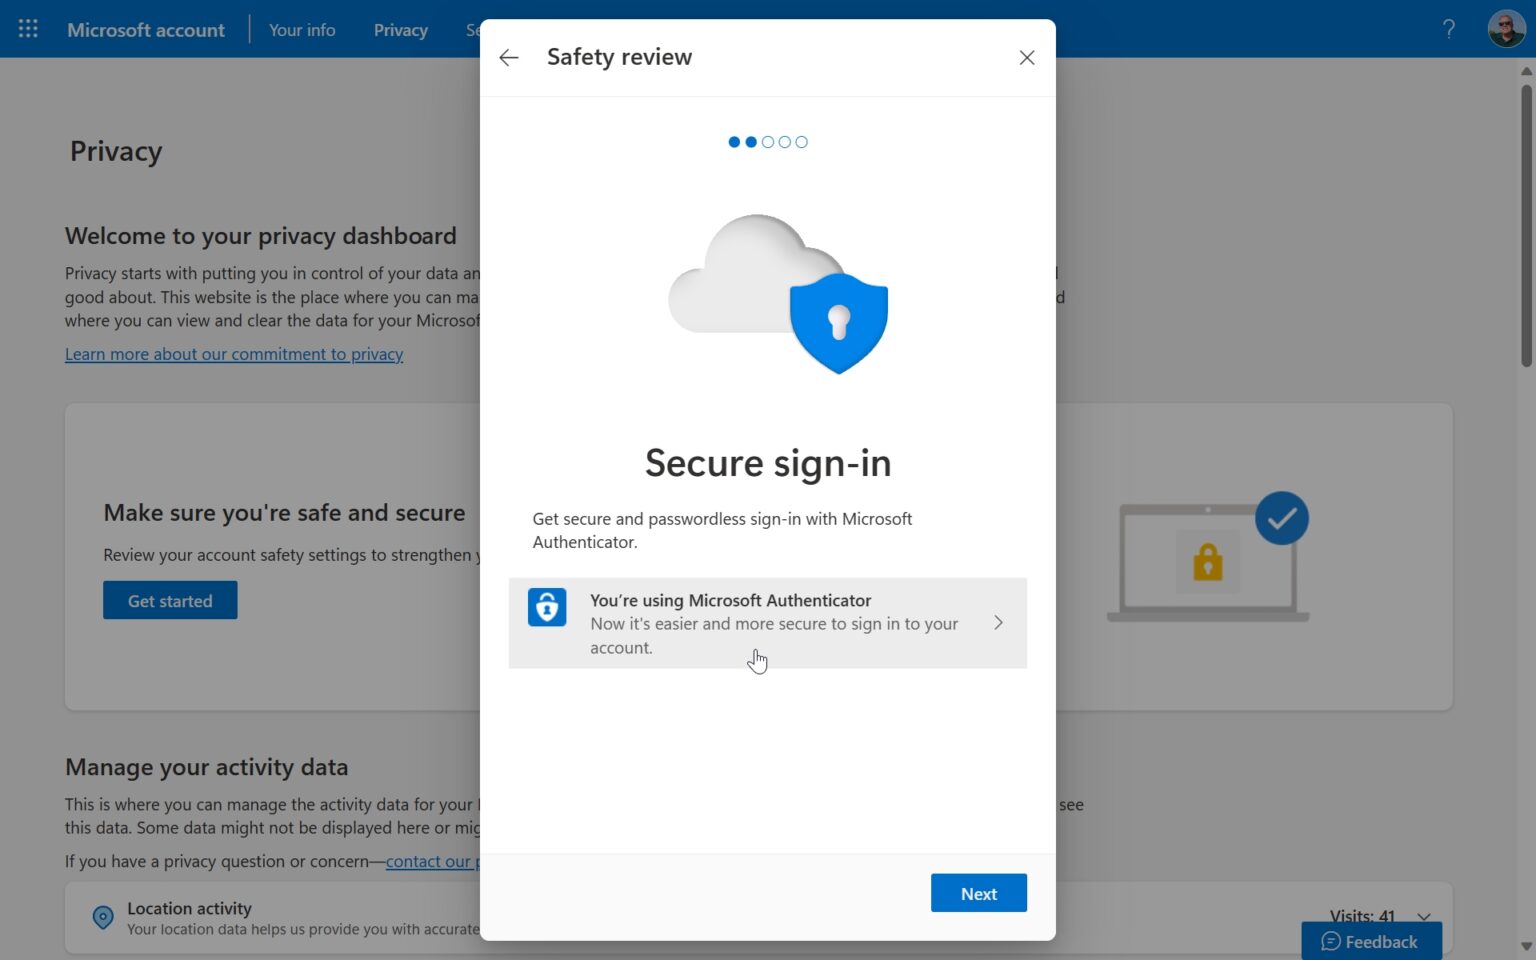1536x960 pixels.
Task: Click 'You're using Microsoft Authenticator' text
Action: (x=730, y=600)
